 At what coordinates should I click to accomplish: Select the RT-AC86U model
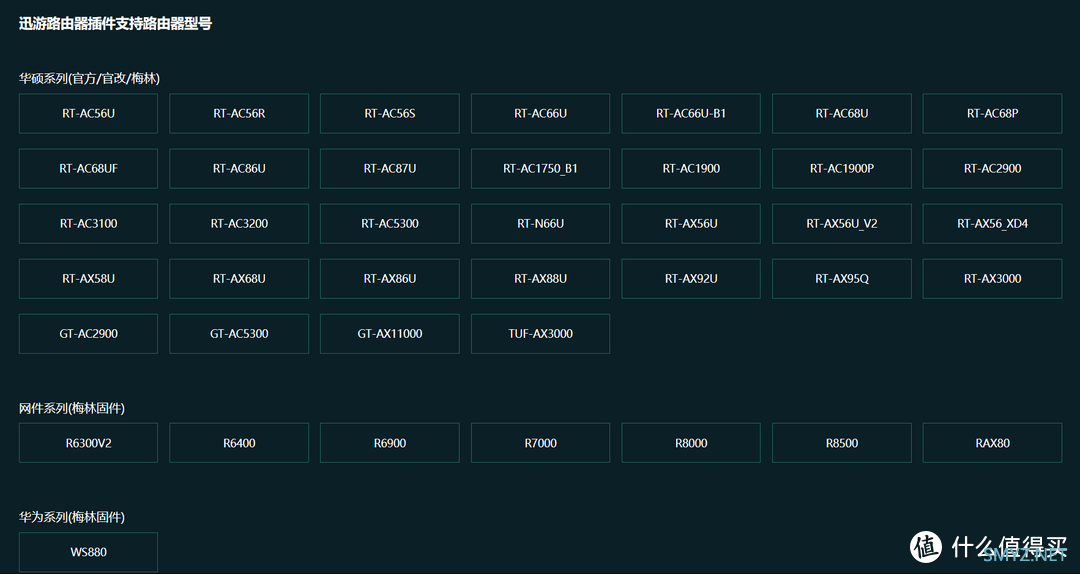tap(239, 169)
